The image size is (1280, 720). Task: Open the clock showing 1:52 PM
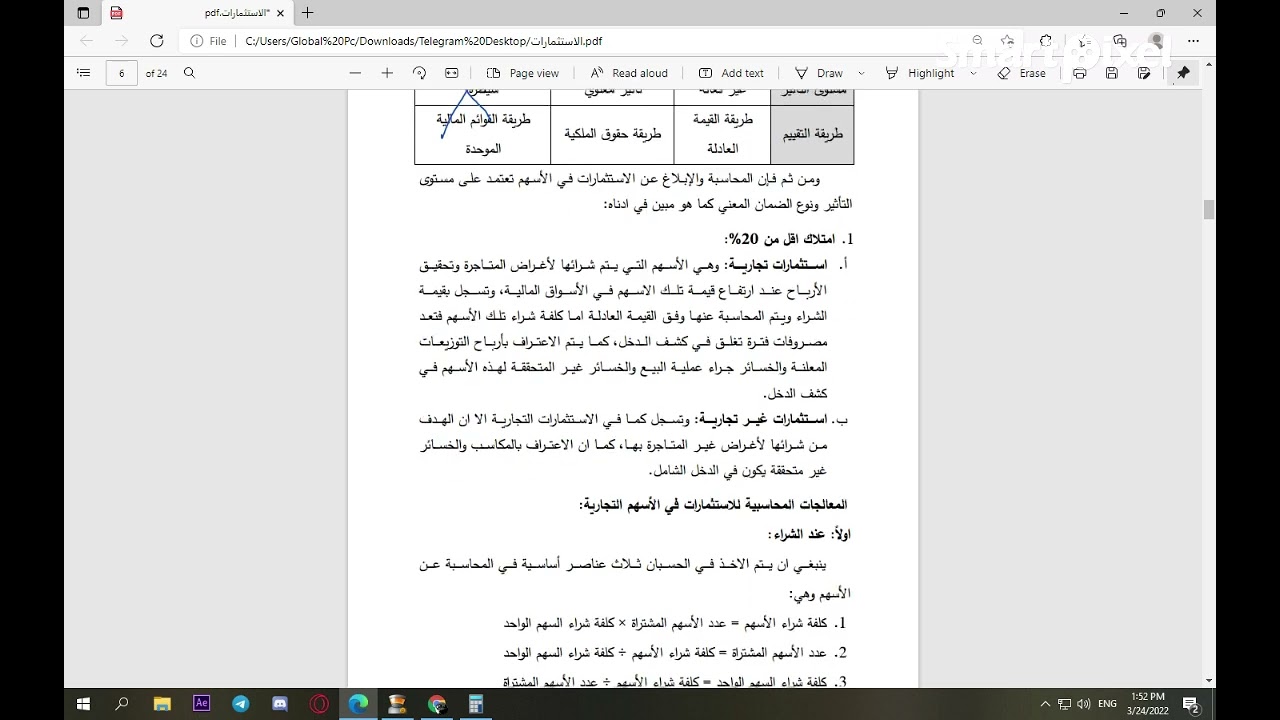(1148, 704)
